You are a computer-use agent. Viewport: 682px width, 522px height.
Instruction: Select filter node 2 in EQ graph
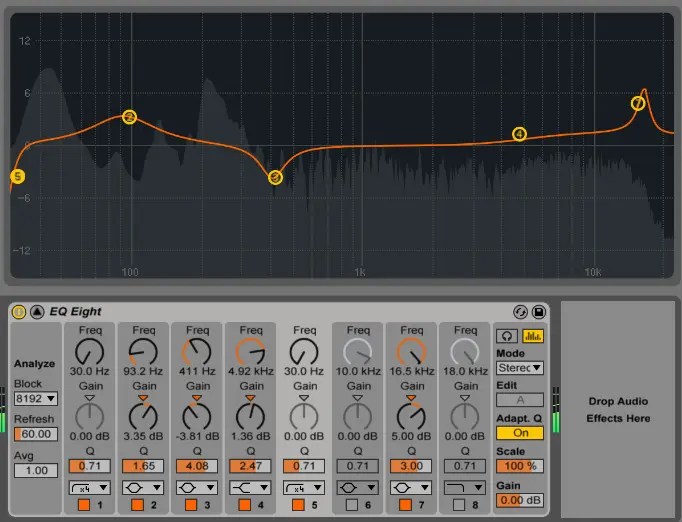129,117
